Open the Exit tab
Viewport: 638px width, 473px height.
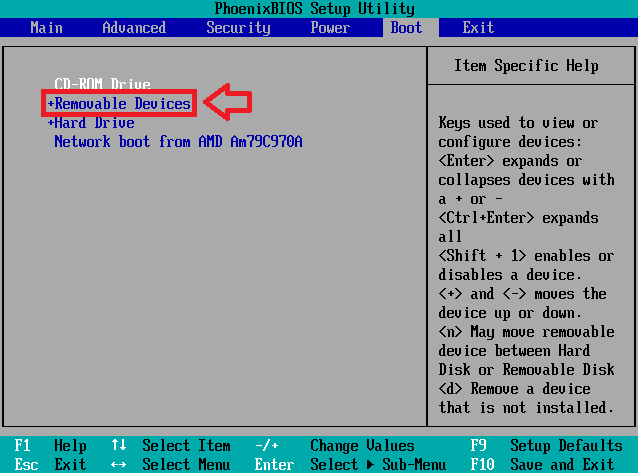click(x=478, y=28)
